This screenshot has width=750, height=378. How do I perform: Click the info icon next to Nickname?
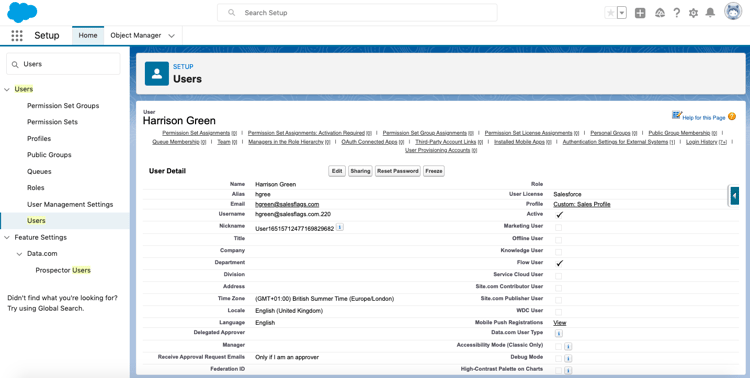point(340,227)
